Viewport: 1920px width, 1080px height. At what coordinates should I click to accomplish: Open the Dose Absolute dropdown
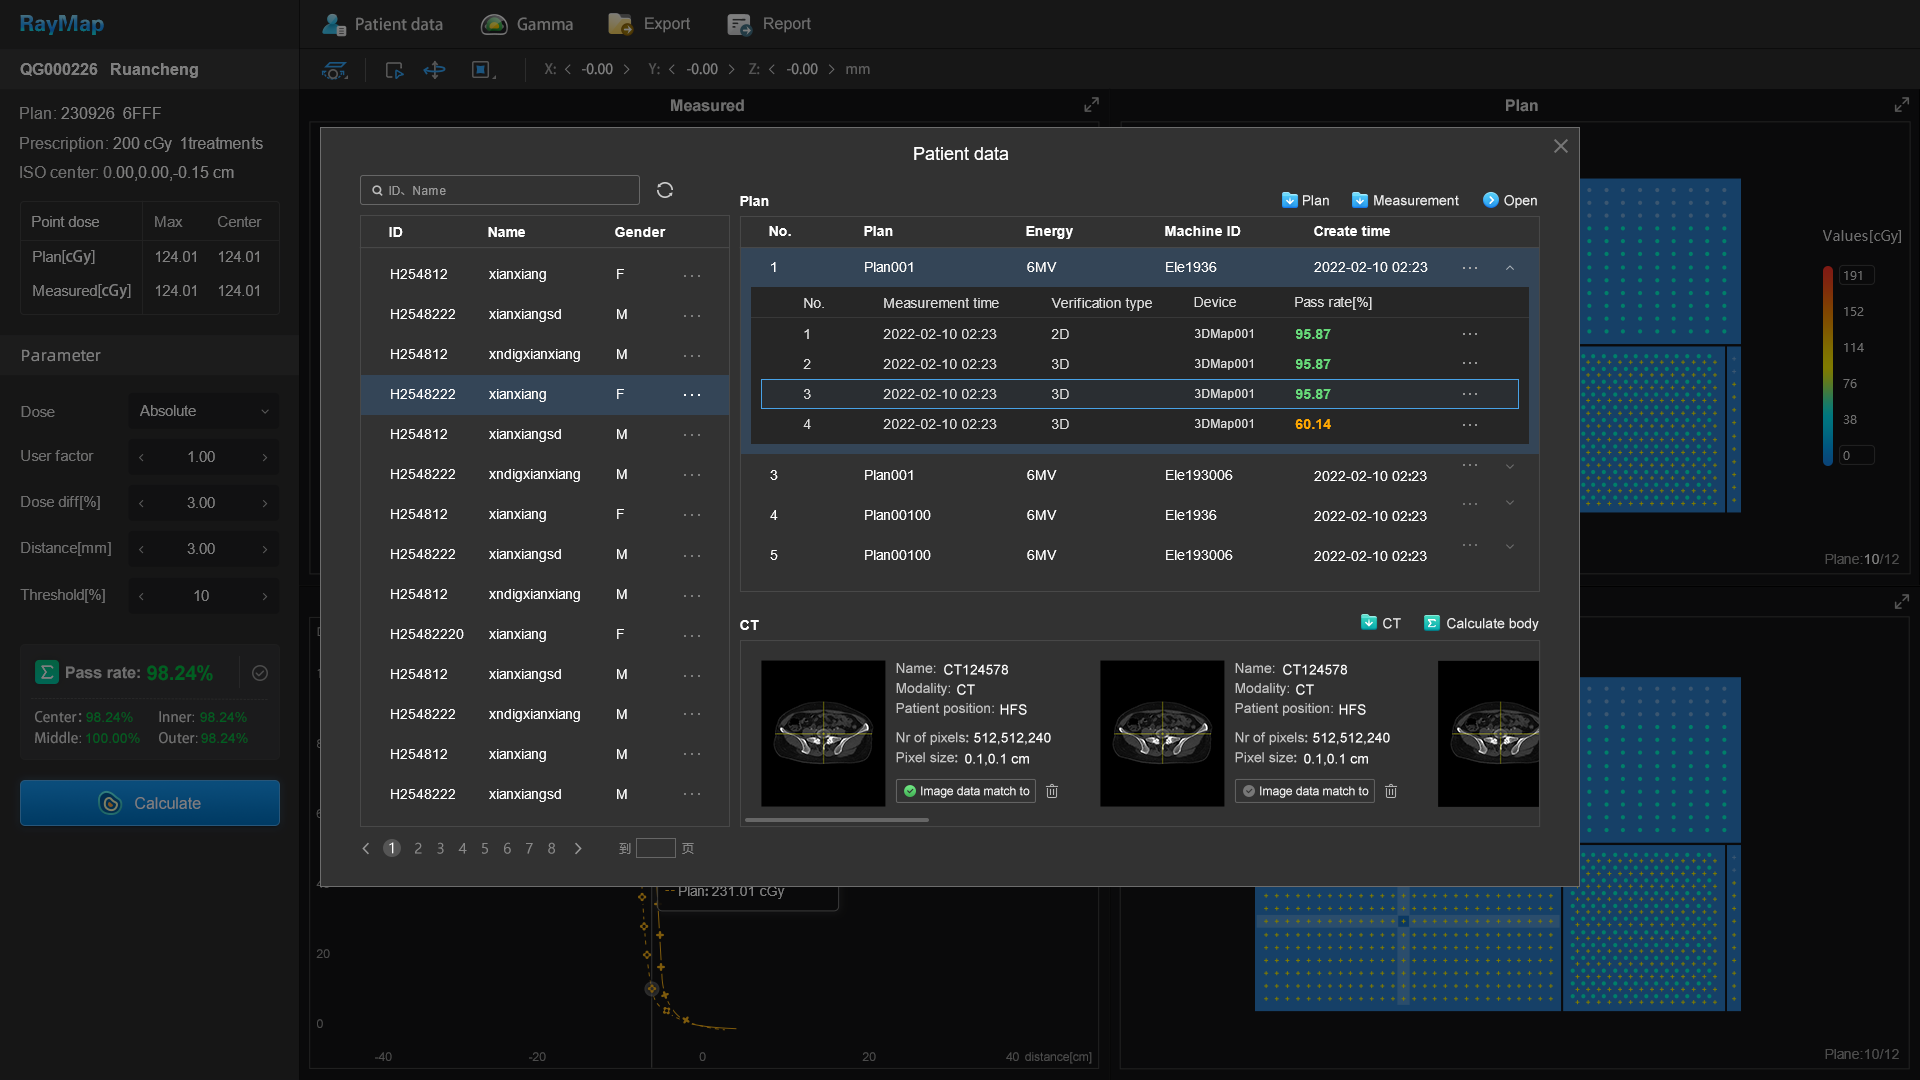tap(203, 411)
